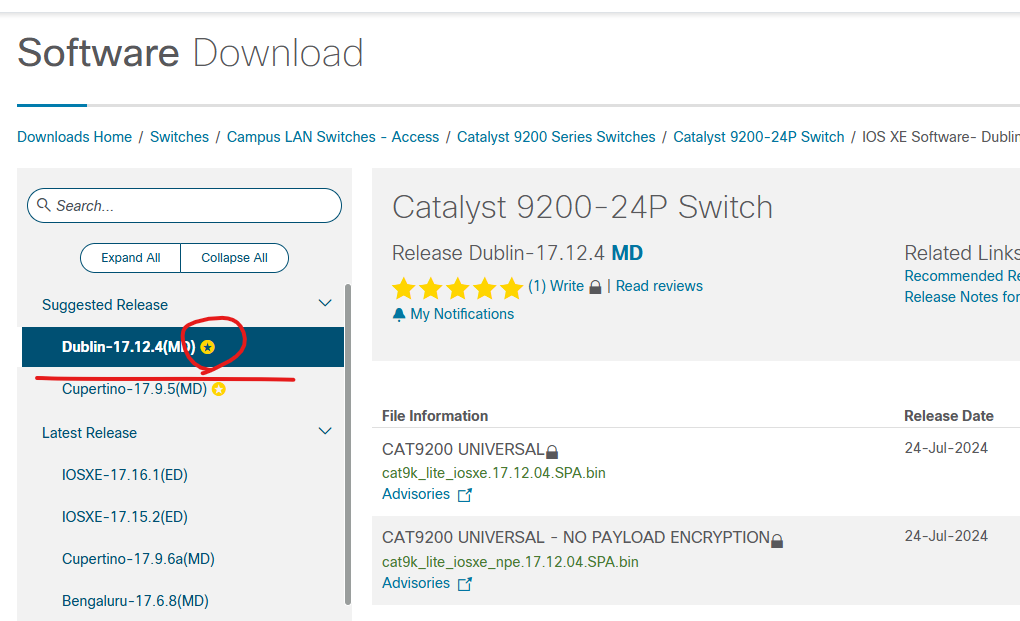Select IOSXE-17.16.1(ED) release
The image size is (1020, 621).
coord(125,475)
